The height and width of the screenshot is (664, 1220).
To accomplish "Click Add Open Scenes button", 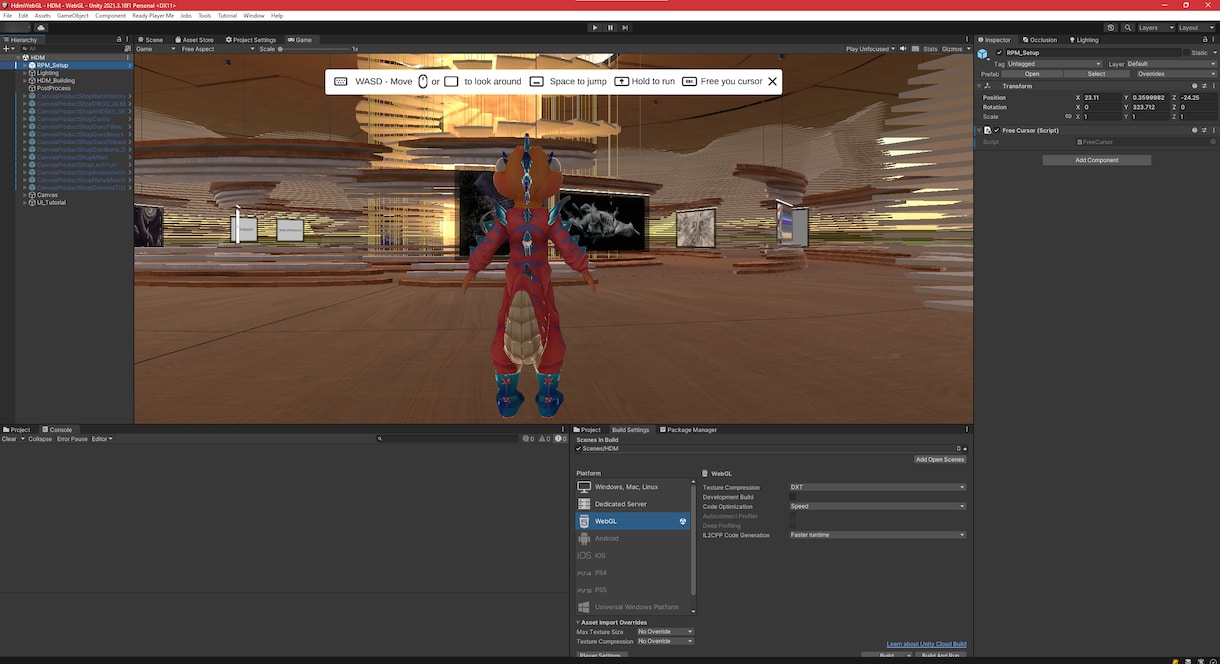I will (x=940, y=459).
